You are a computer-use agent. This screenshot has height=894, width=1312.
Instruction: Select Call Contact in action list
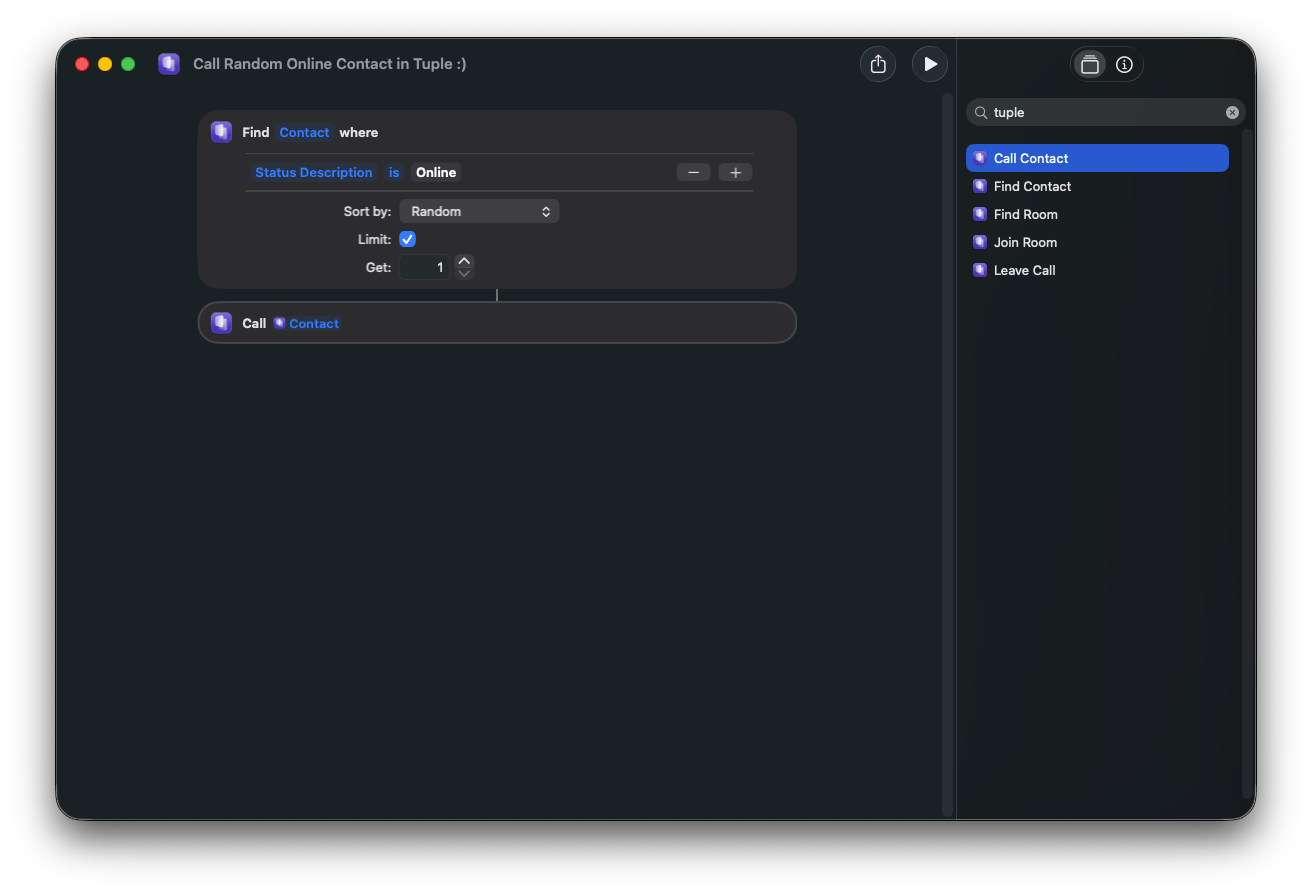[1097, 158]
